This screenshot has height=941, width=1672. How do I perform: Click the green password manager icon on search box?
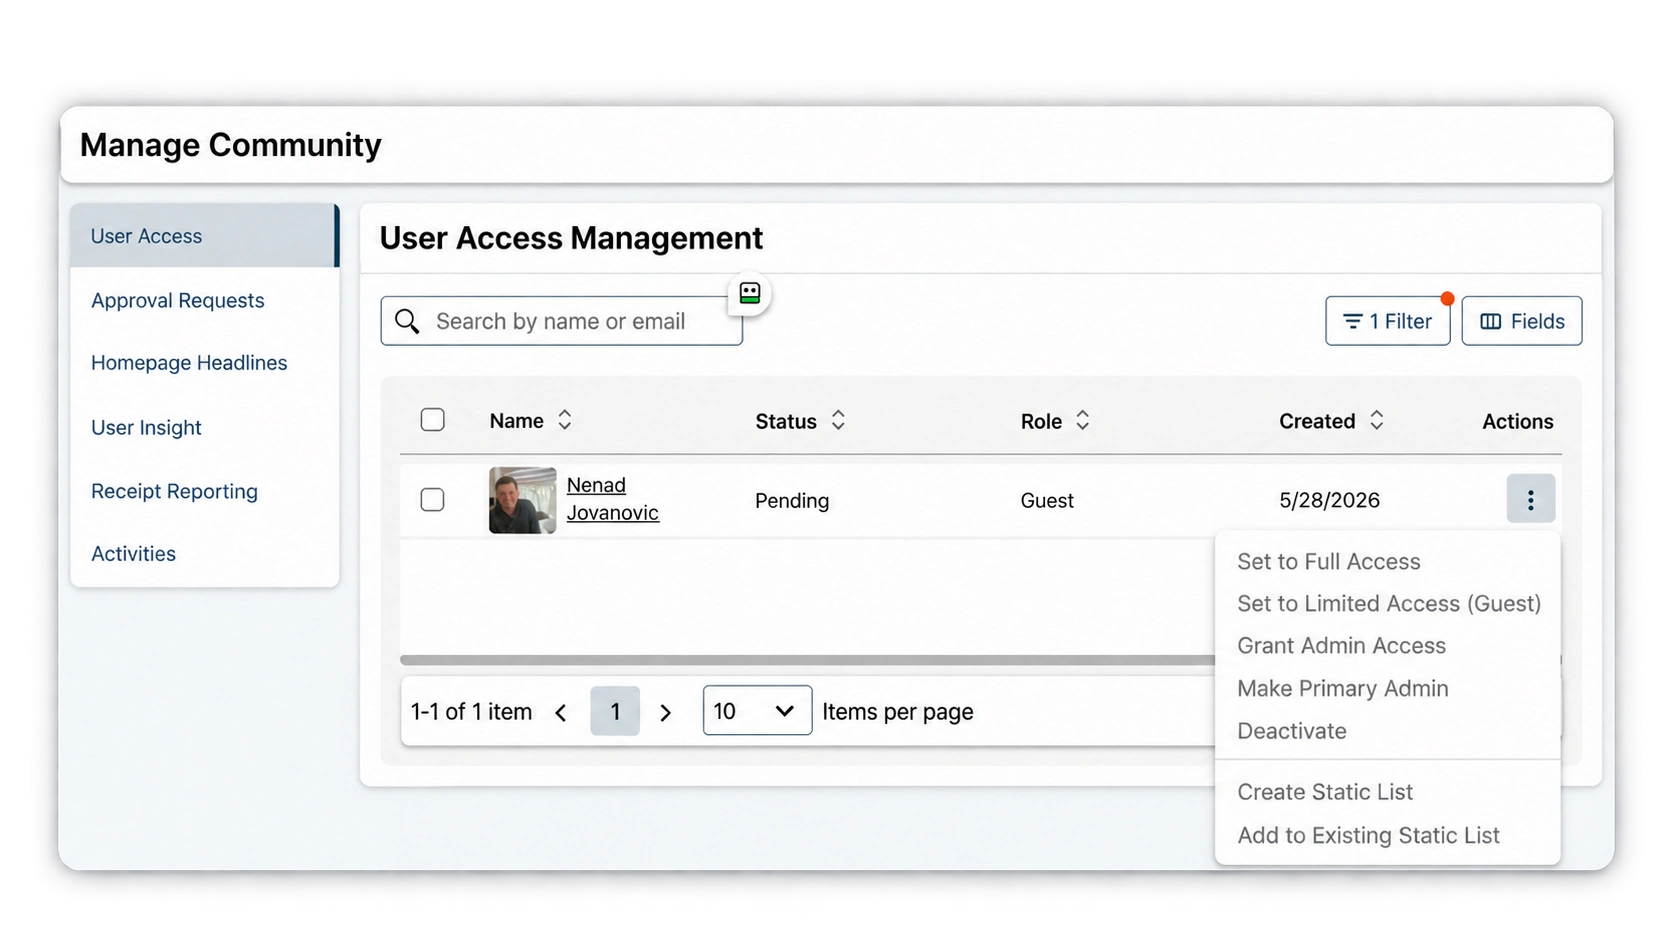pyautogui.click(x=750, y=293)
